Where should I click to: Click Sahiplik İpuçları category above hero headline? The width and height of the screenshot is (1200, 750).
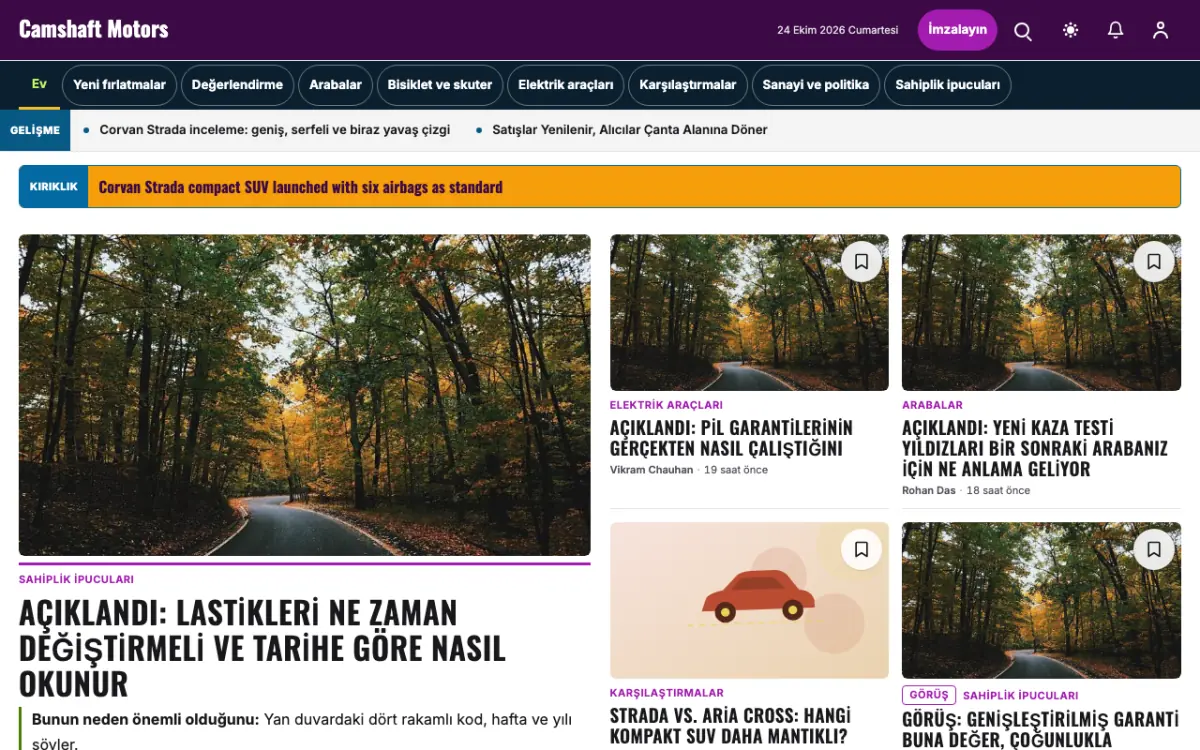pos(76,579)
